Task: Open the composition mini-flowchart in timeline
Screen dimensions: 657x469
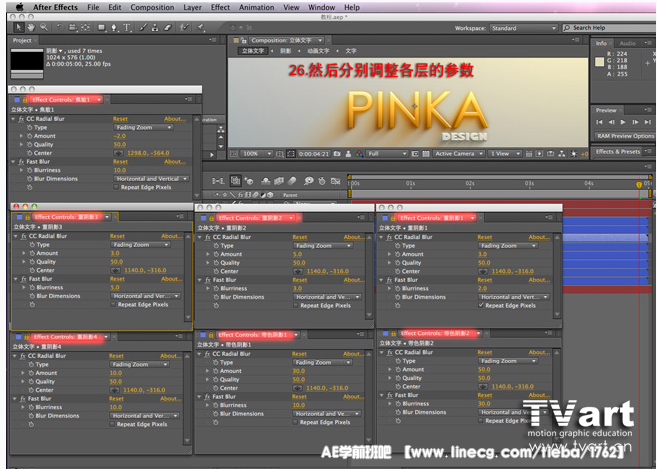Action: [x=217, y=181]
